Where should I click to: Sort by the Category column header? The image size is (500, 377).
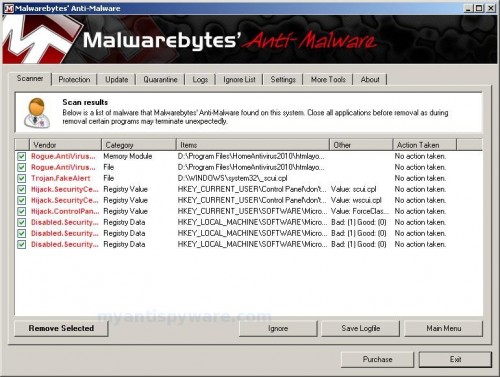tap(139, 145)
